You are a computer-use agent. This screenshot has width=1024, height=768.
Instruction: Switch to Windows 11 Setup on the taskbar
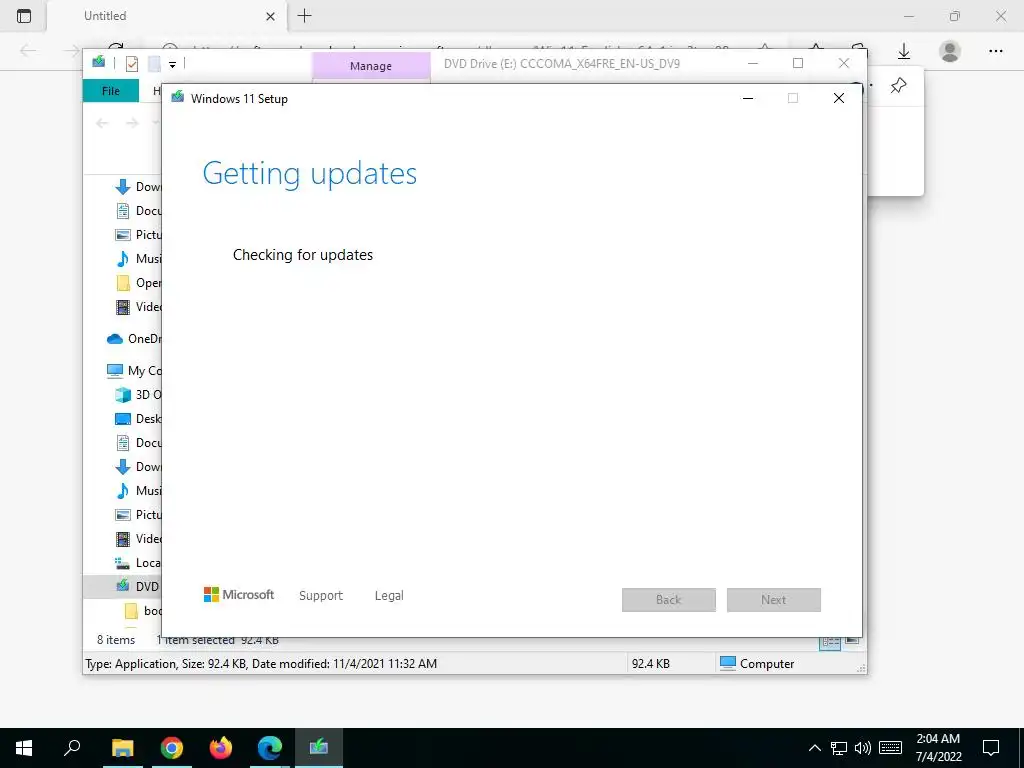[x=319, y=748]
